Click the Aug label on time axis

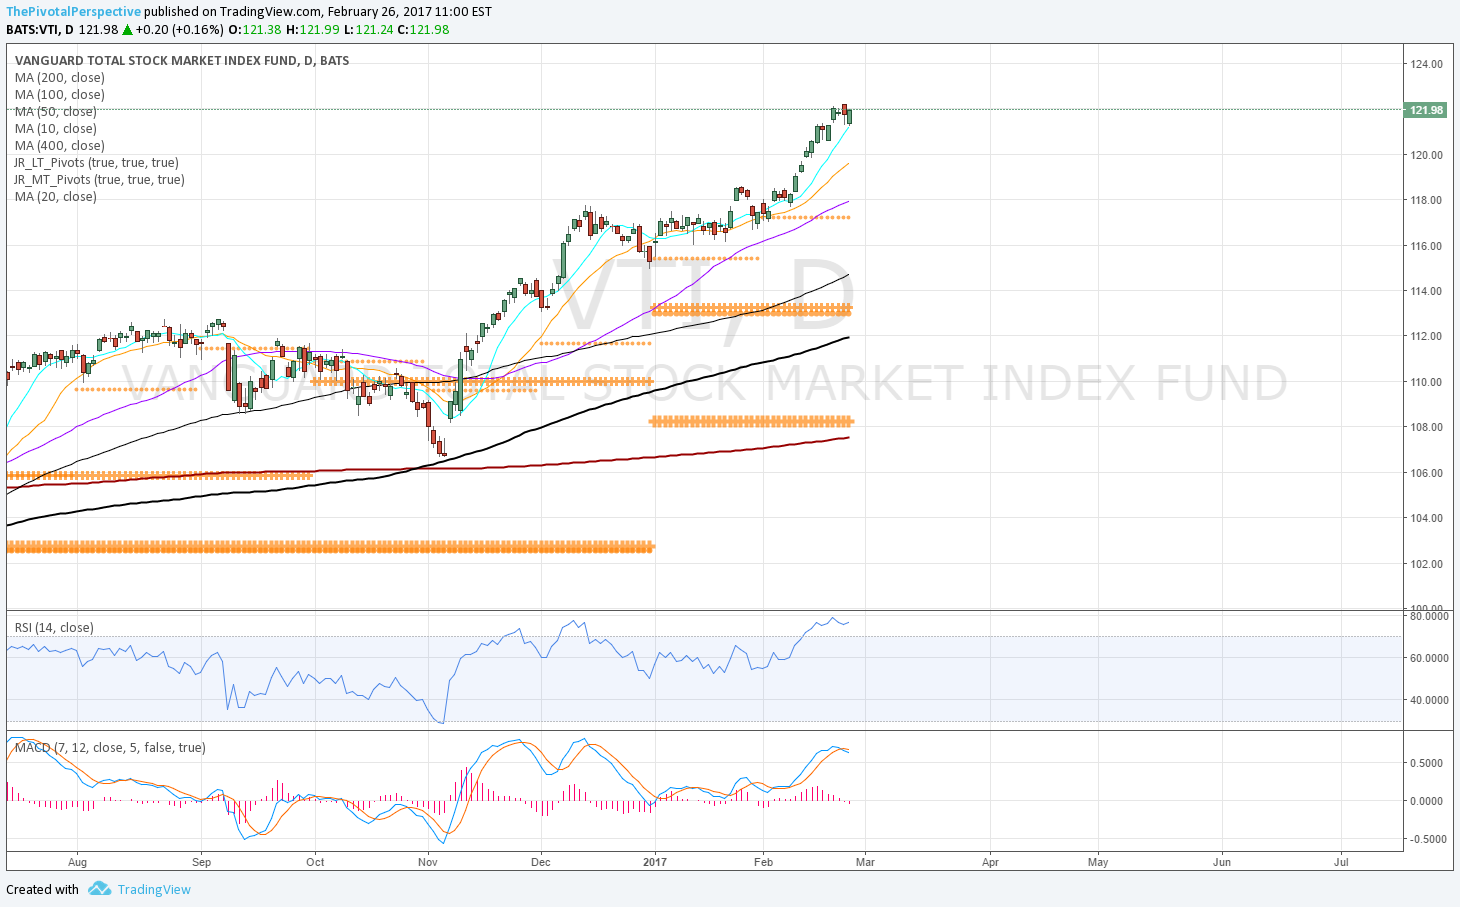click(x=78, y=862)
